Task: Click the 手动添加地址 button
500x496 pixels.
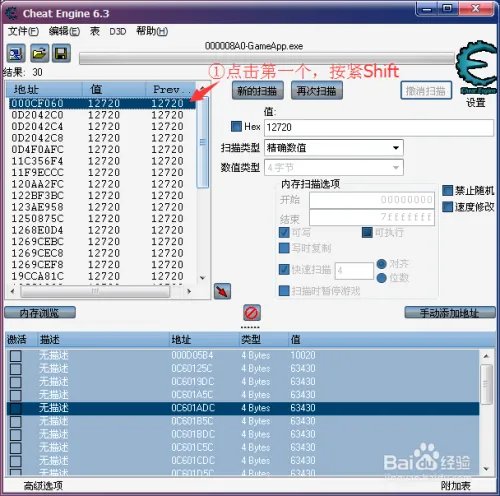Action: pyautogui.click(x=450, y=313)
